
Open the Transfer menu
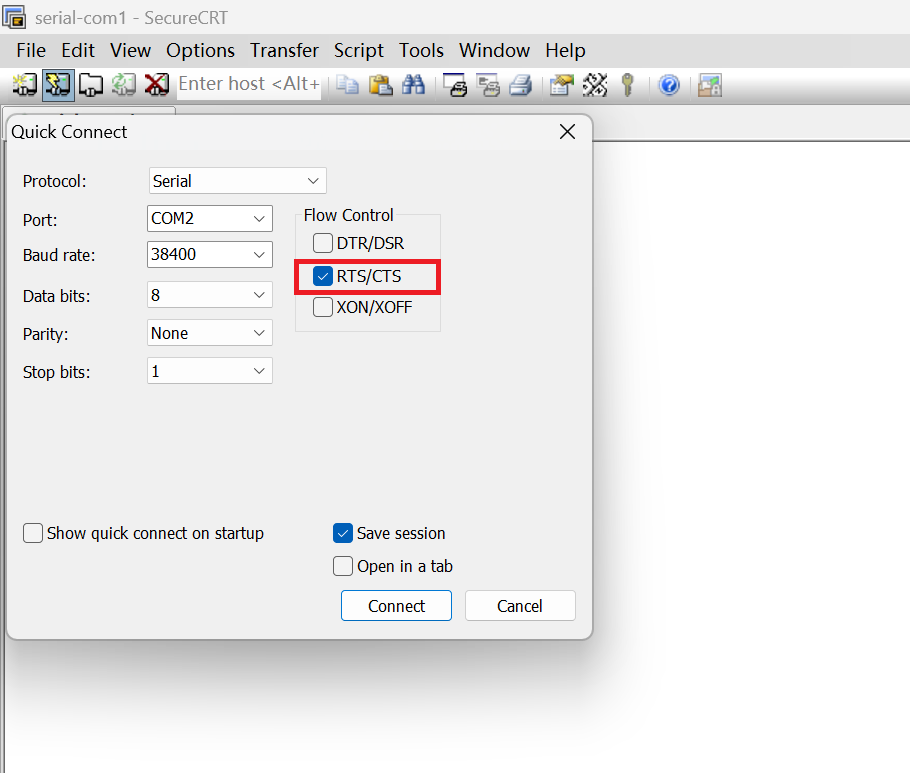click(284, 50)
